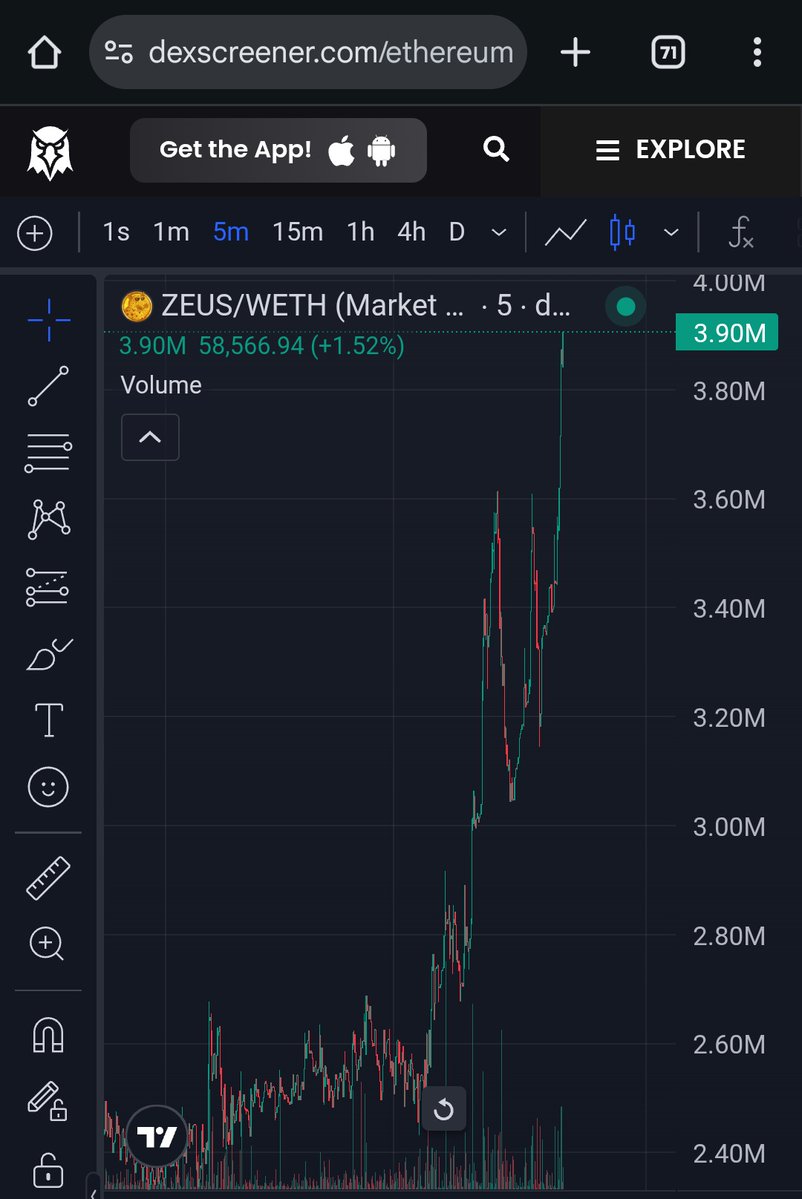802x1199 pixels.
Task: Select the trend line tool
Action: click(x=48, y=385)
